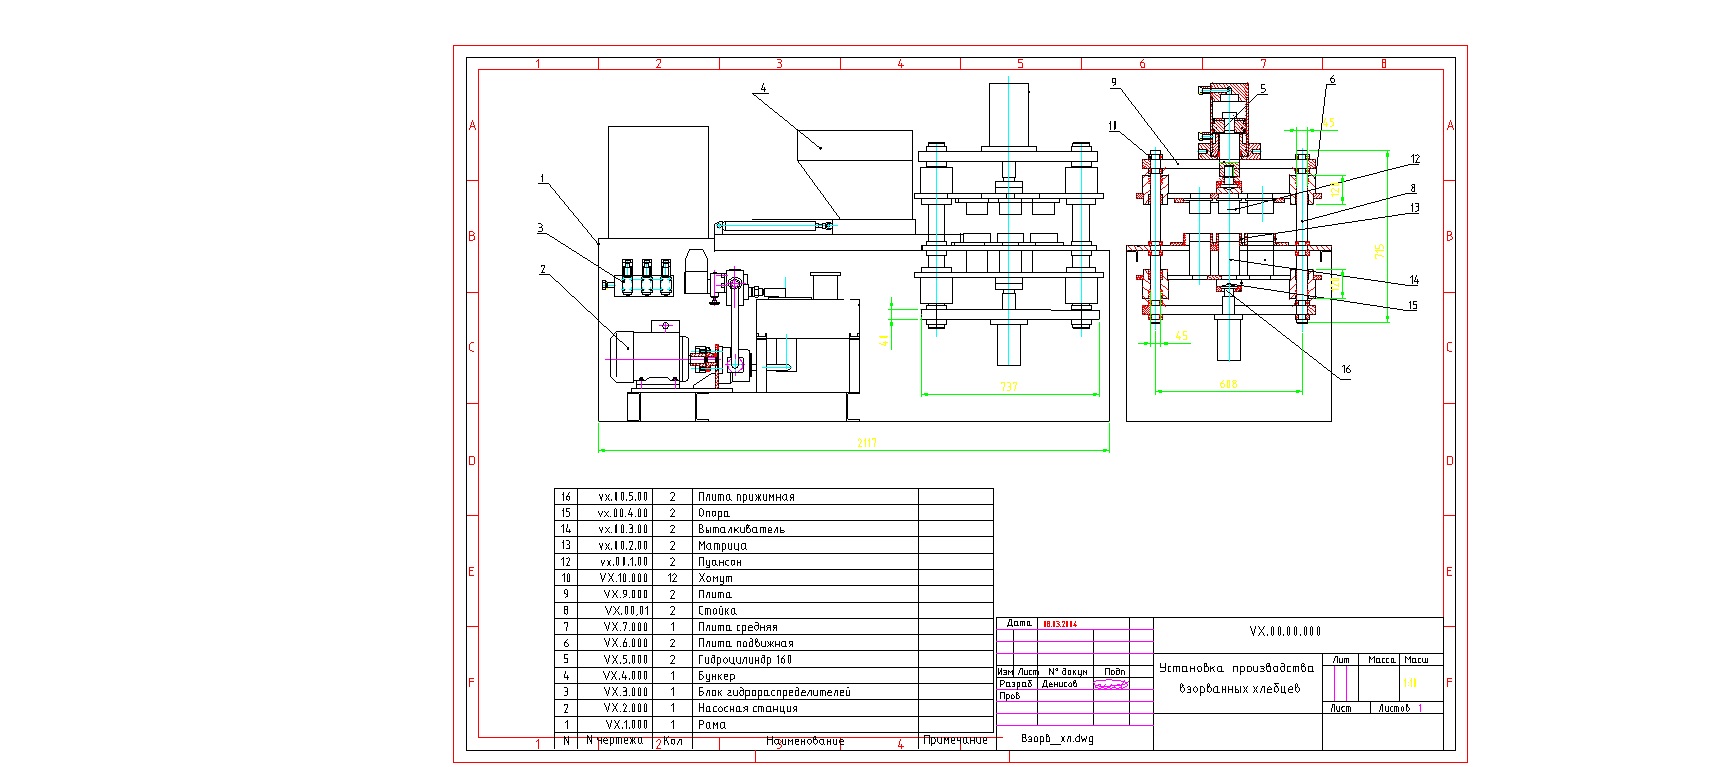Click callout number 4 above the hopper
The width and height of the screenshot is (1709, 767).
coord(763,88)
